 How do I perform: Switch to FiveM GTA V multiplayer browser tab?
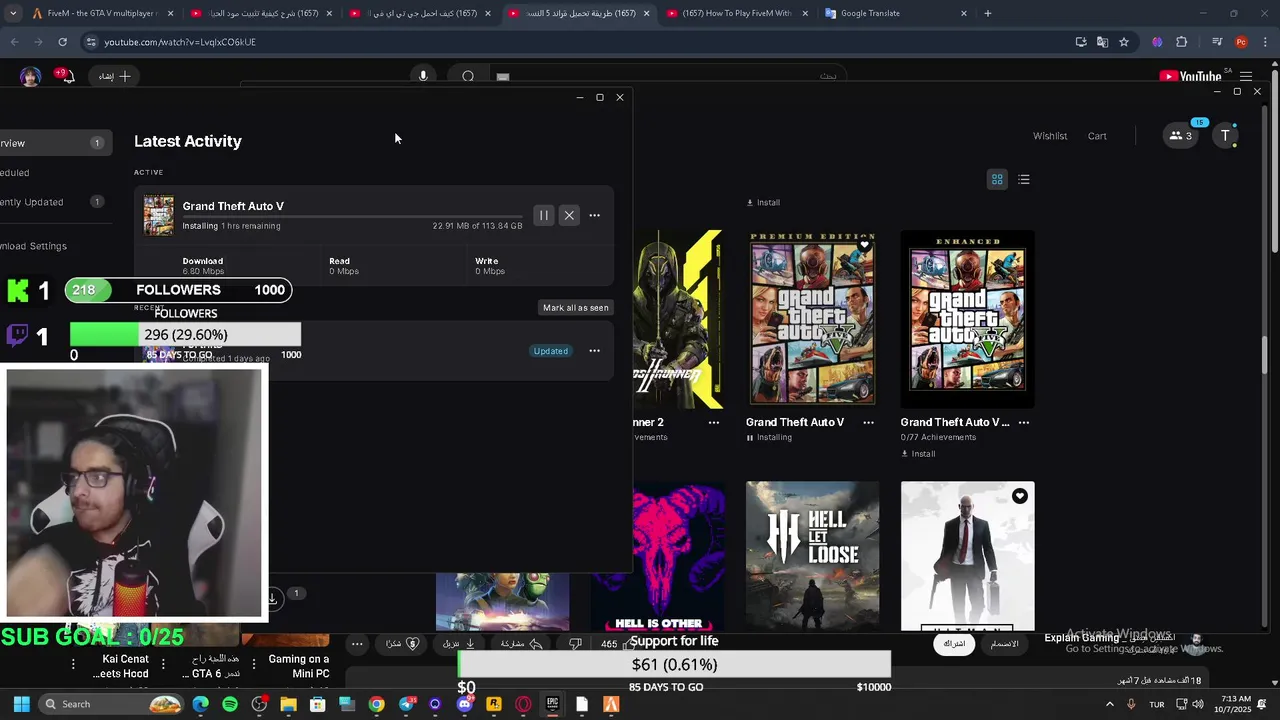pos(101,13)
